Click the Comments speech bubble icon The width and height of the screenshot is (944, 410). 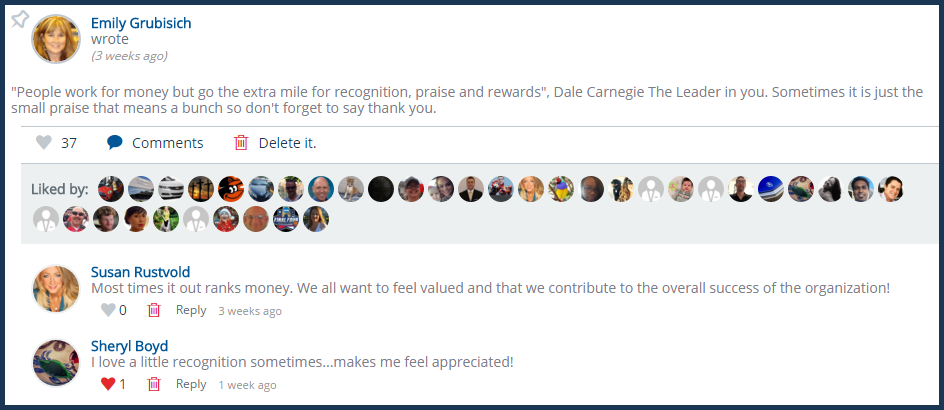pyautogui.click(x=115, y=143)
